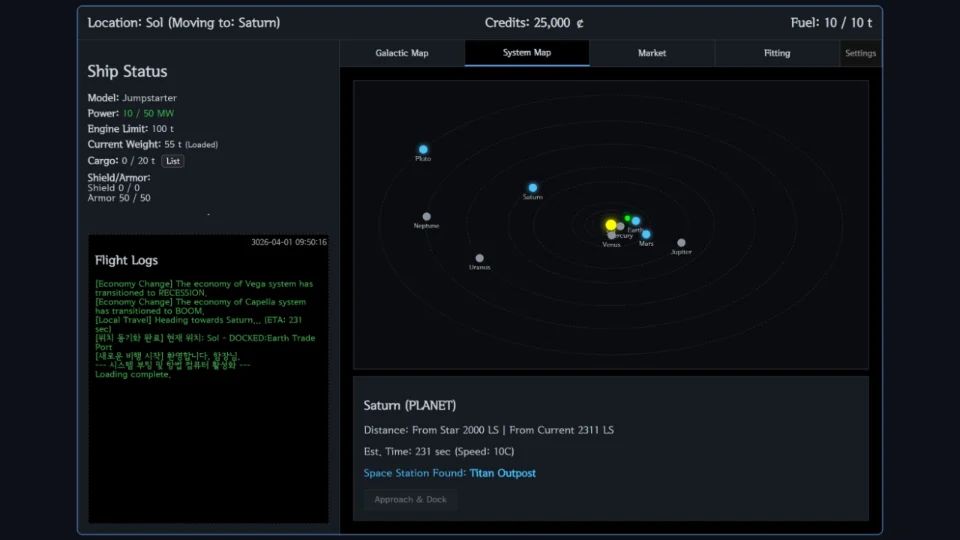This screenshot has height=540, width=960.
Task: Click the Venus planet marker
Action: 611,236
